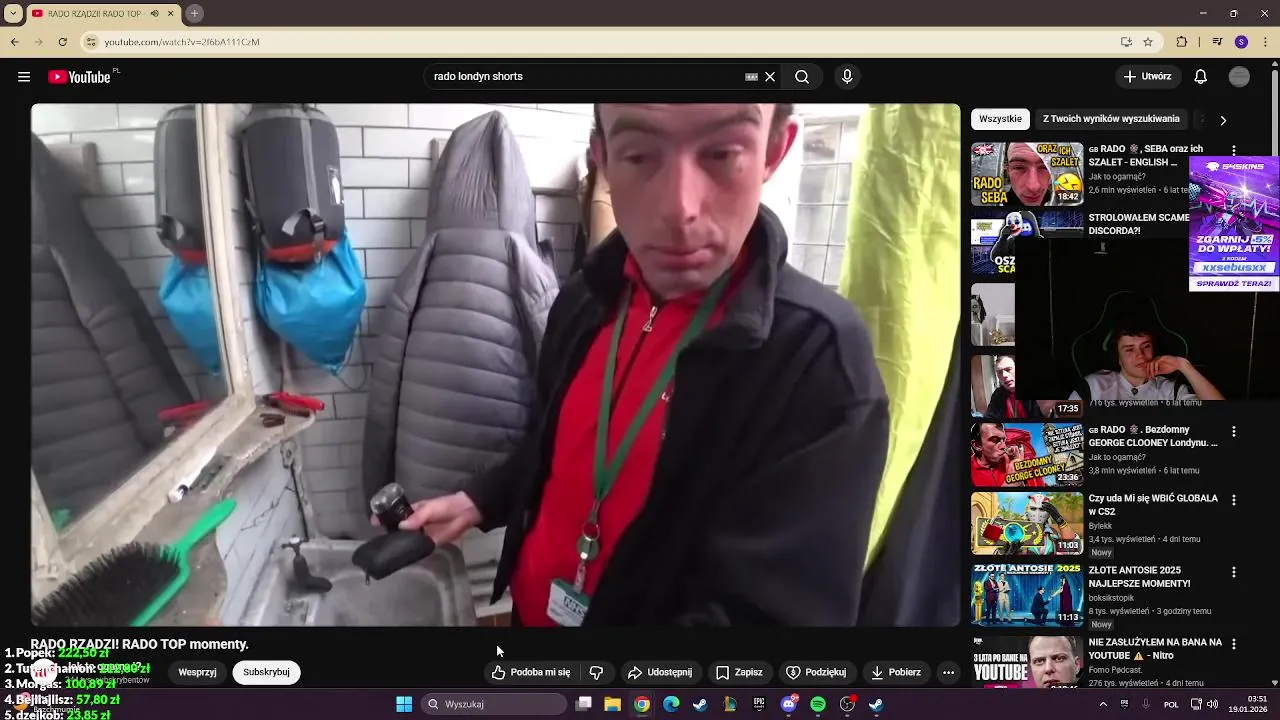Open Microsoft Edge from taskbar

(671, 704)
